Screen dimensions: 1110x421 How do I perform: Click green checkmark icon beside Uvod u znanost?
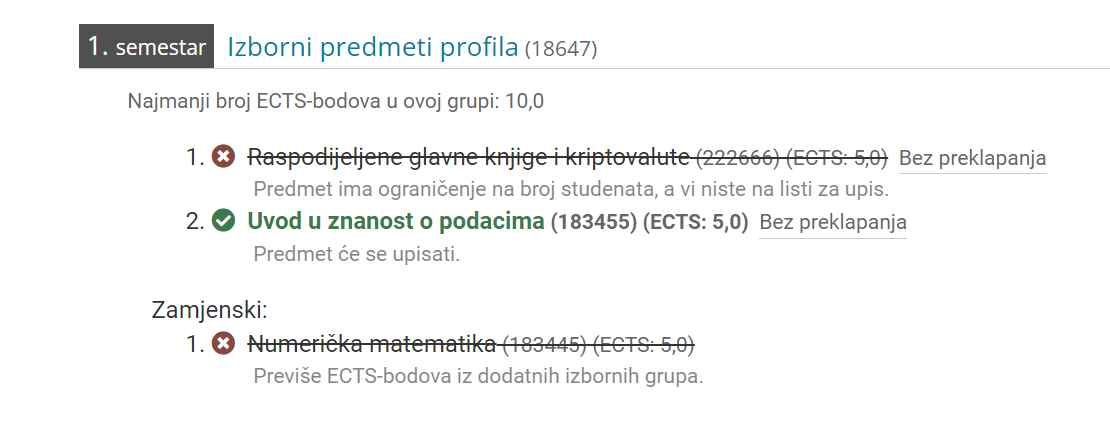coord(223,221)
